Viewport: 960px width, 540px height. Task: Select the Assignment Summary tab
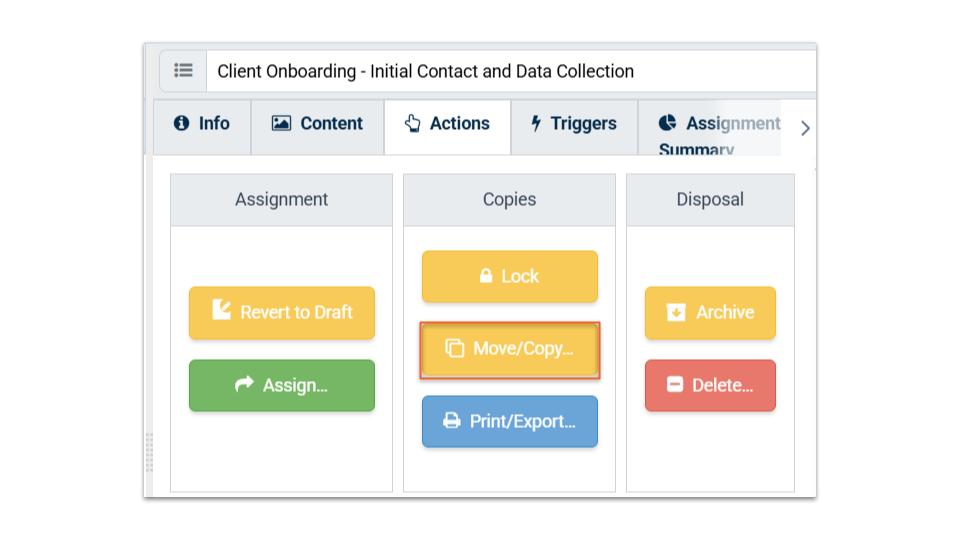[718, 128]
